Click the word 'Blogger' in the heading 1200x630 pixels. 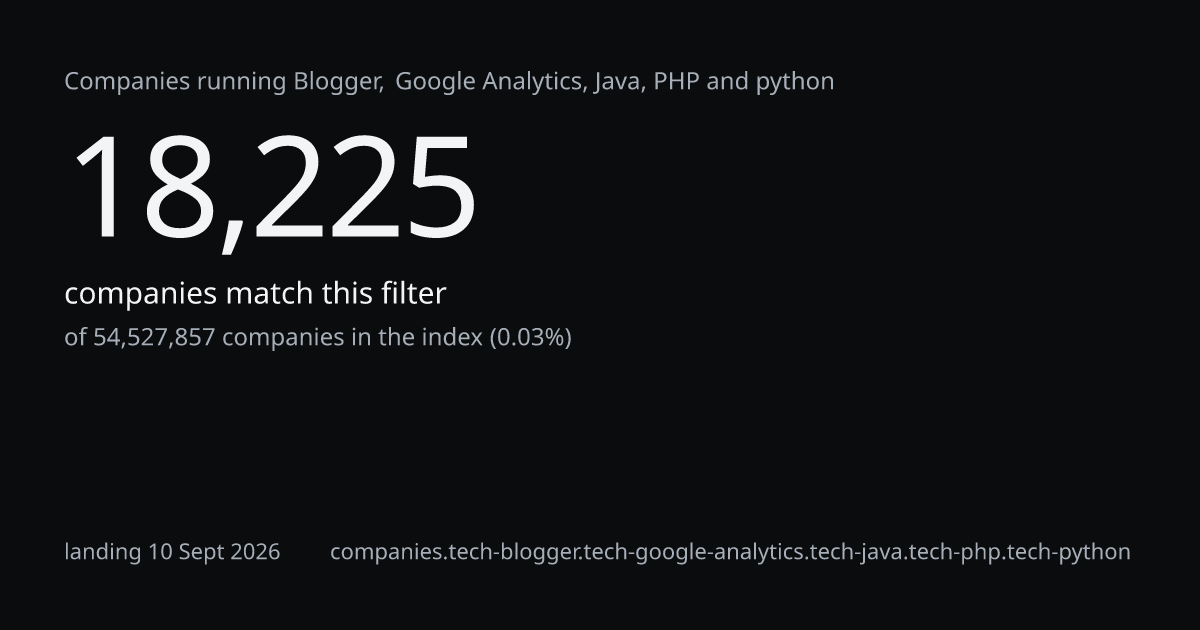coord(337,82)
